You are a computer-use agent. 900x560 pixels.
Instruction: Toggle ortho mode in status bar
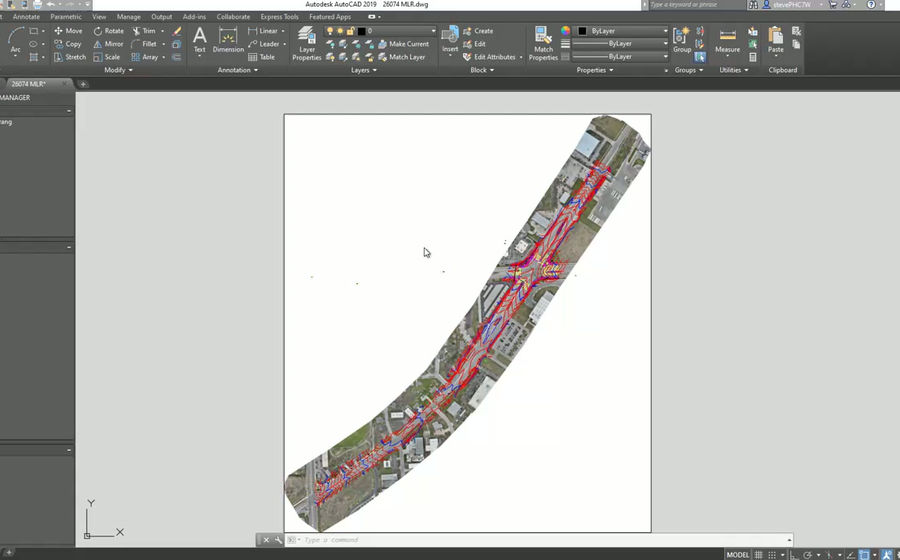coord(794,555)
